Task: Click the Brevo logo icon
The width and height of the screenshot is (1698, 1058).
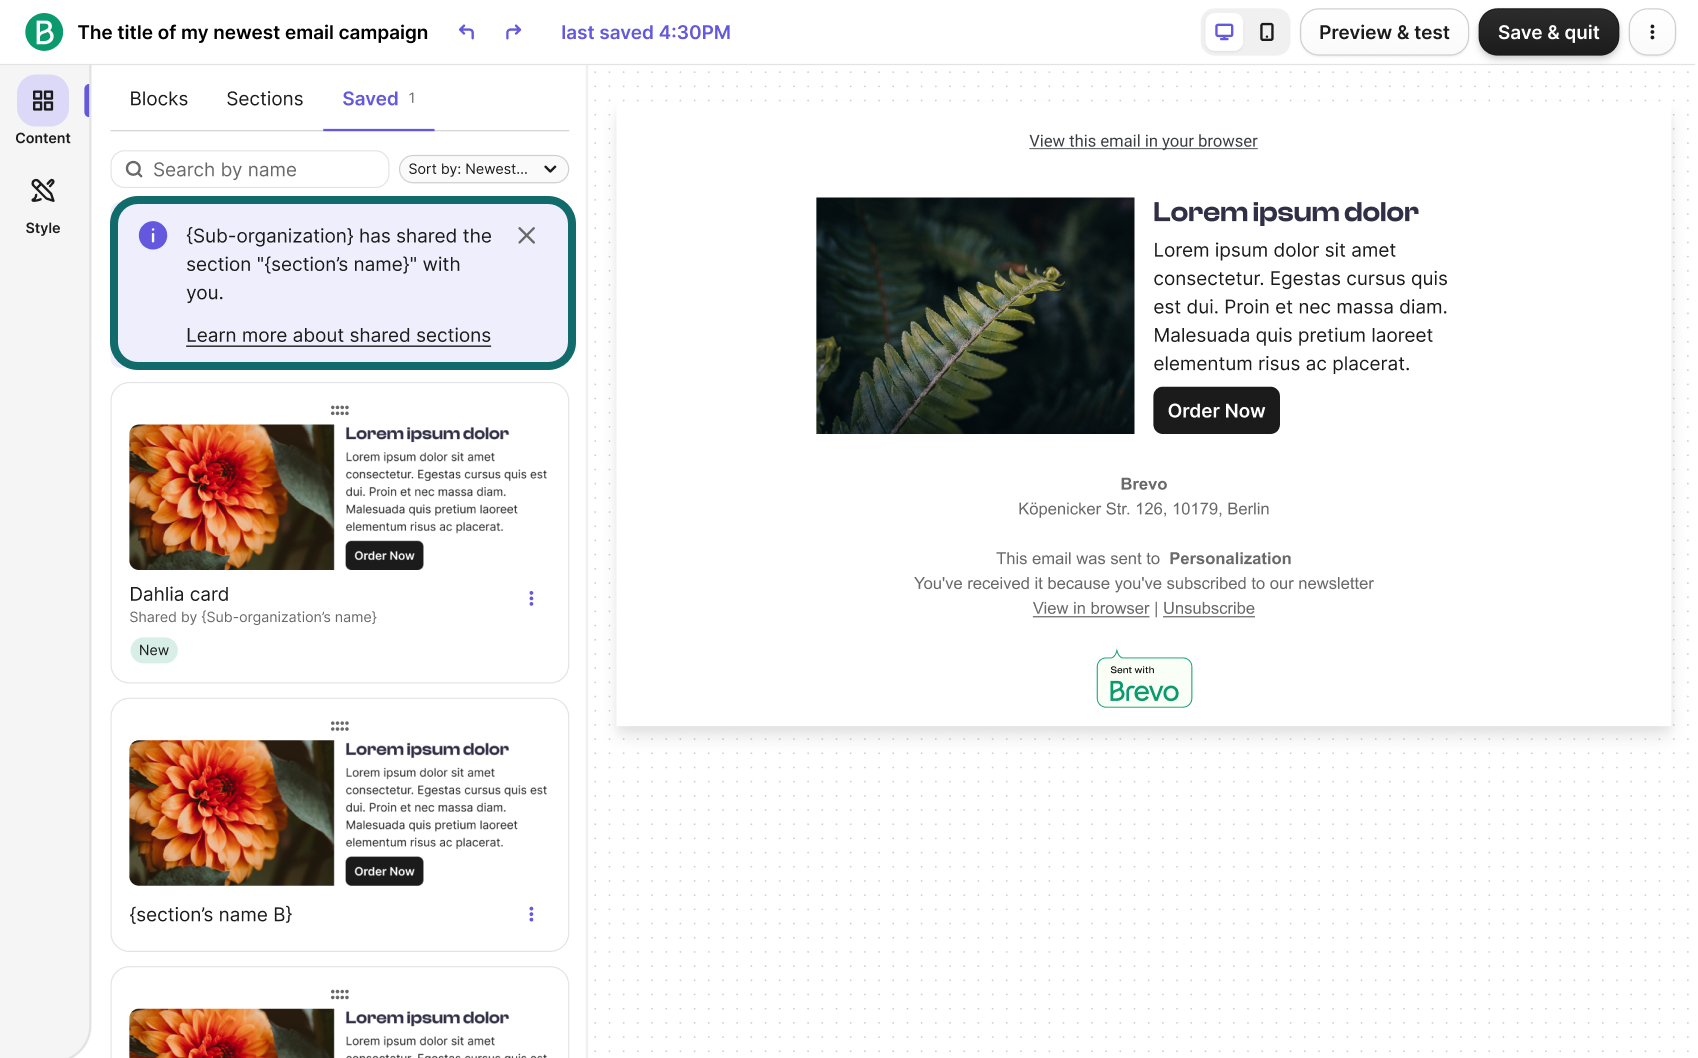Action: click(x=44, y=32)
